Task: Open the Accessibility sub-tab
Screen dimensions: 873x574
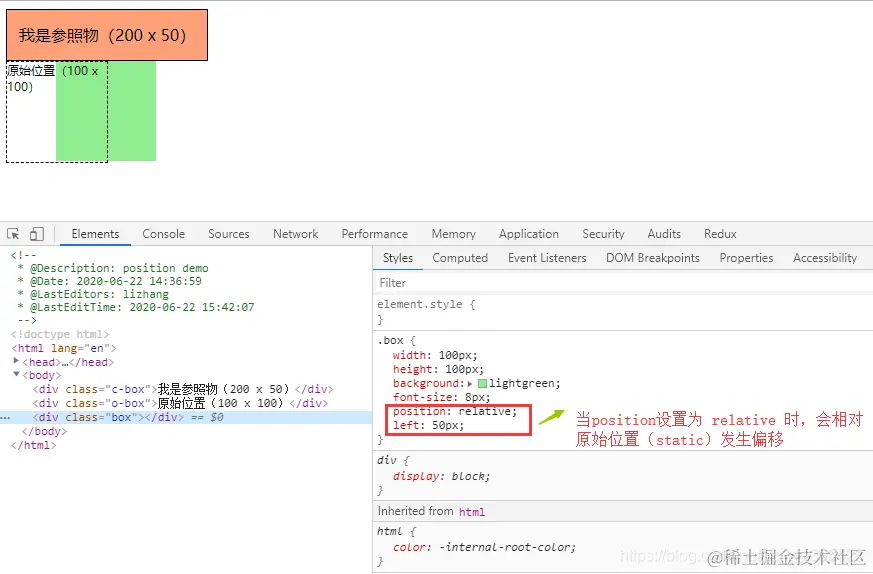Action: coord(825,258)
